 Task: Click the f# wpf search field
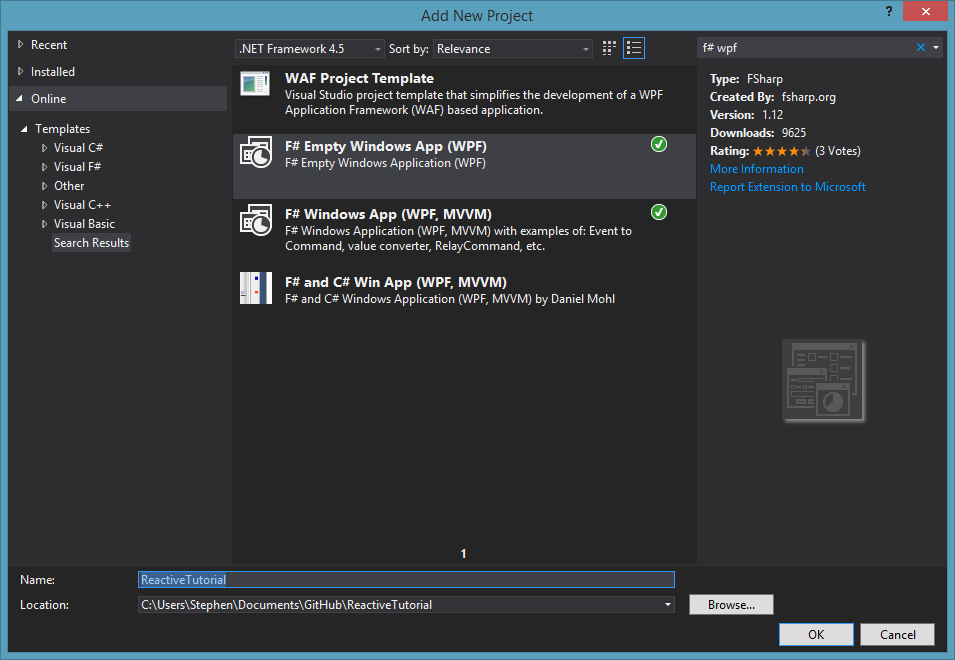[805, 47]
